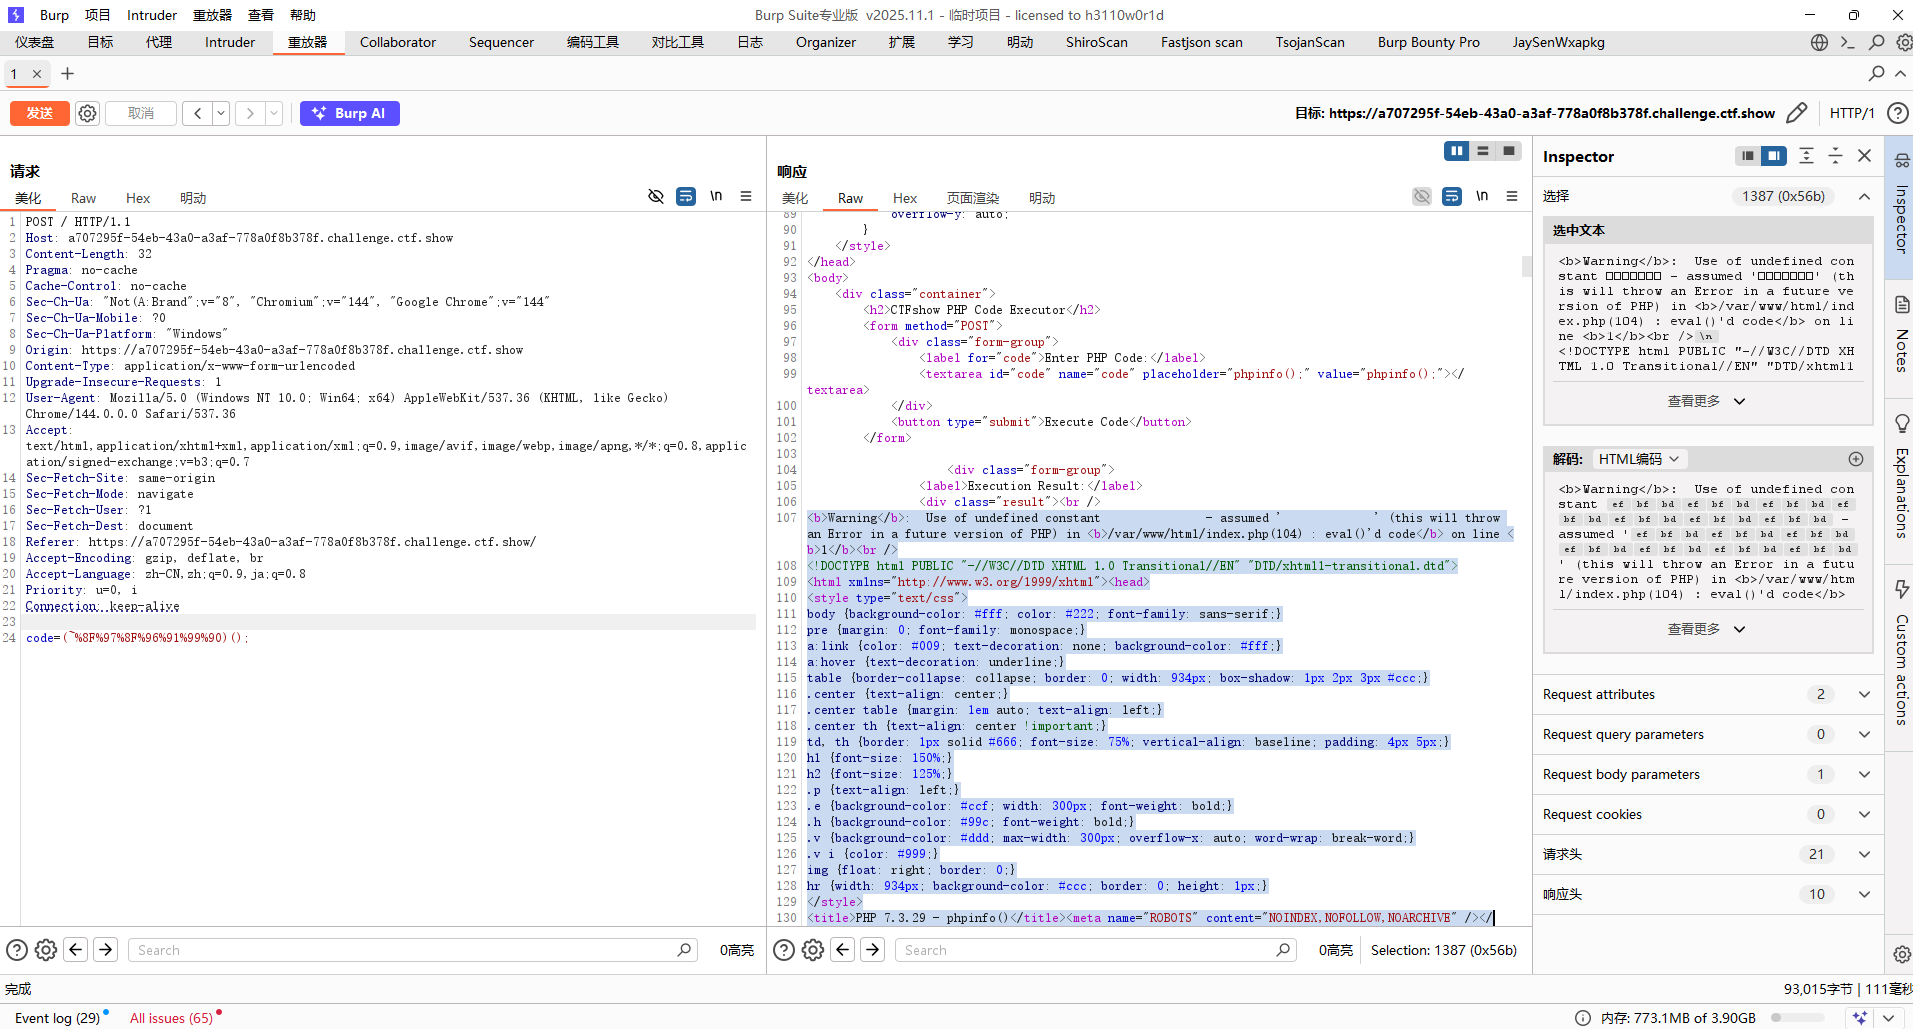Open response editor hamburger menu
1913x1029 pixels.
point(1512,196)
